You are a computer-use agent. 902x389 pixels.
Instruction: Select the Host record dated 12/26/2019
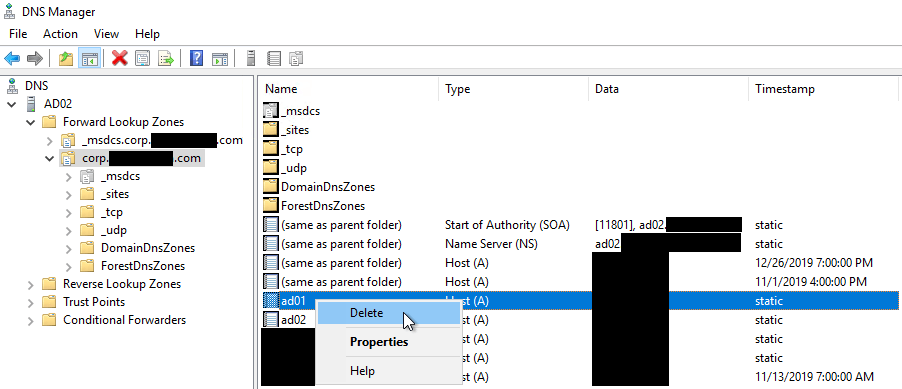(580, 263)
